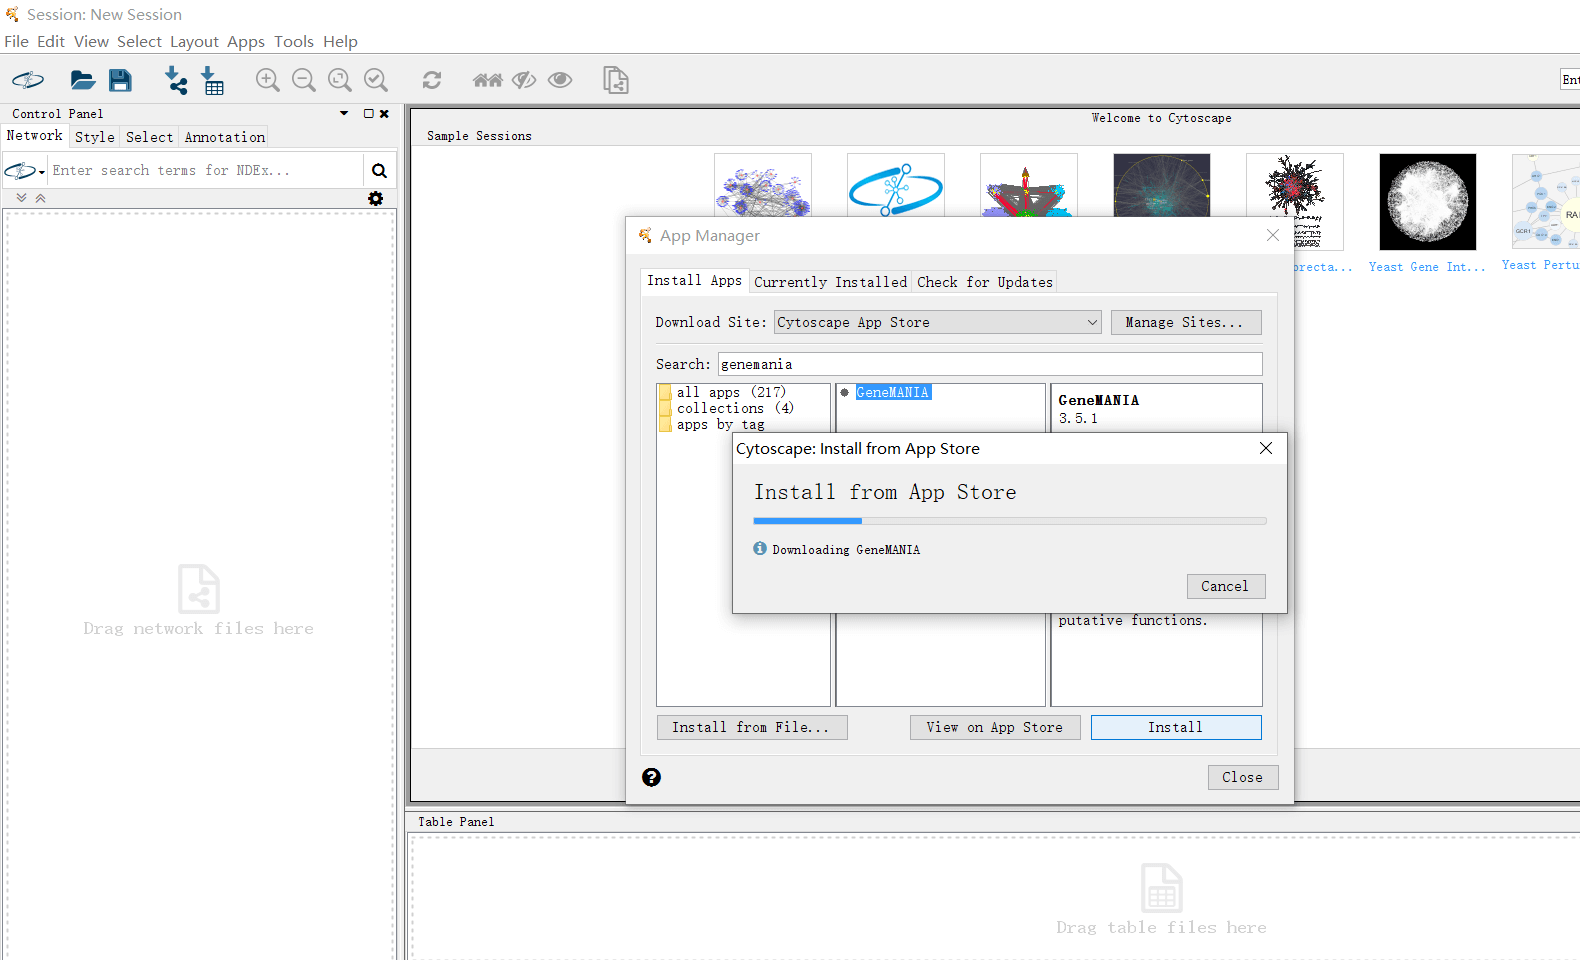Click Install button in App Manager
This screenshot has height=960, width=1580.
(1176, 727)
